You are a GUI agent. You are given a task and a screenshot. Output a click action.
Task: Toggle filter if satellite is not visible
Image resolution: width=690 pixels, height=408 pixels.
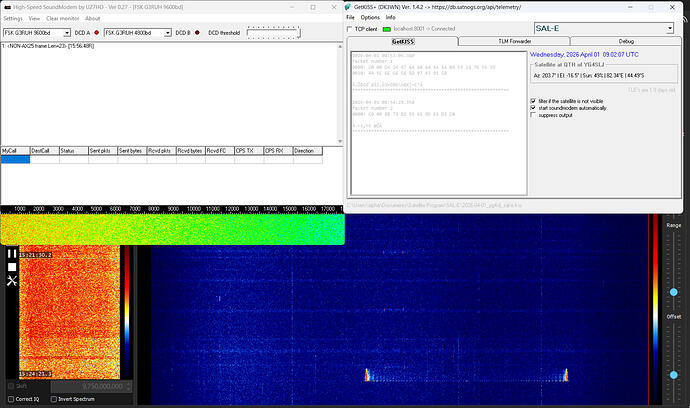[x=533, y=100]
